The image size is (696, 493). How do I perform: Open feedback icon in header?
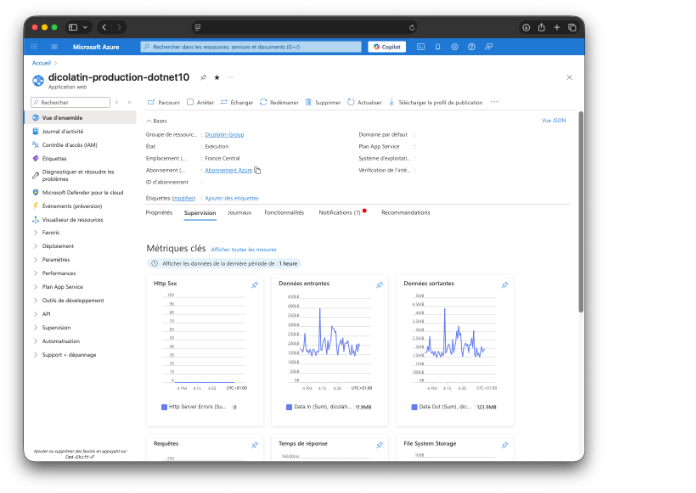[489, 47]
